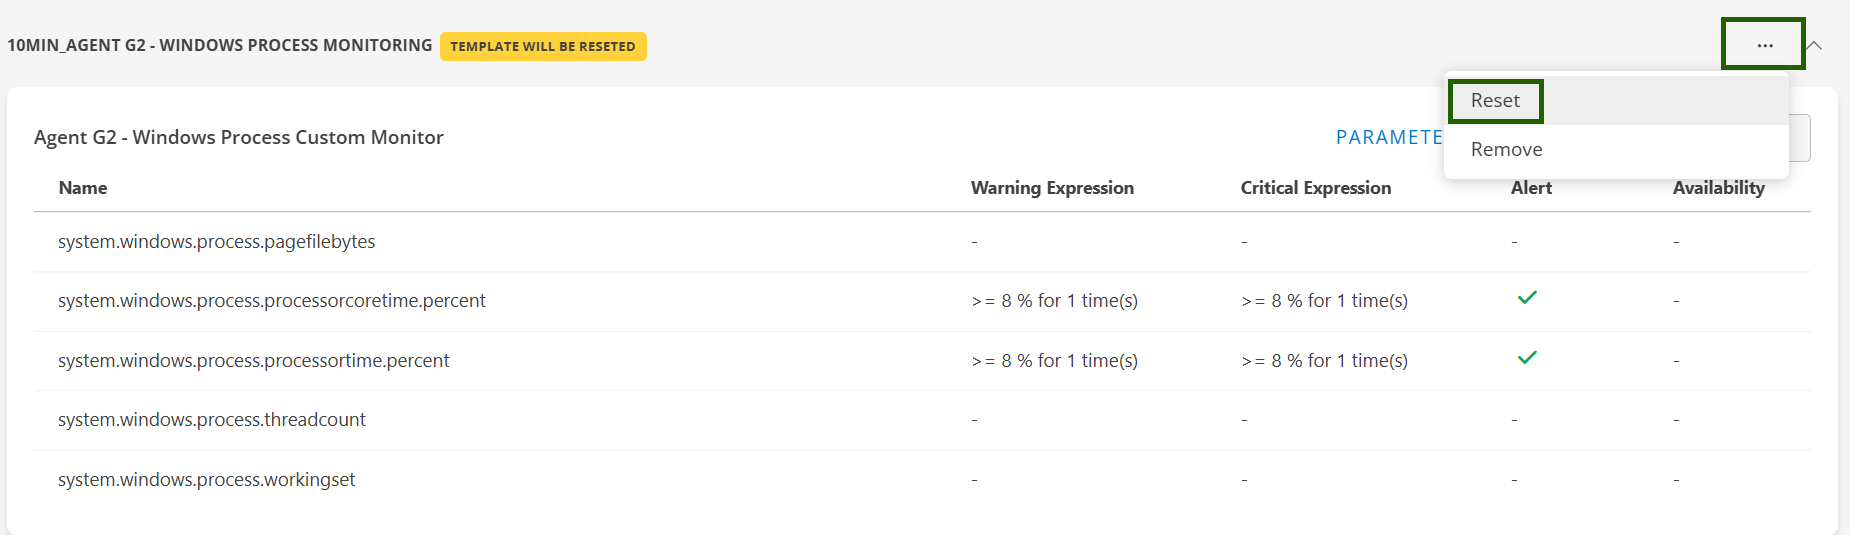The height and width of the screenshot is (535, 1850).
Task: Click the Critical Expression column header
Action: tap(1316, 188)
